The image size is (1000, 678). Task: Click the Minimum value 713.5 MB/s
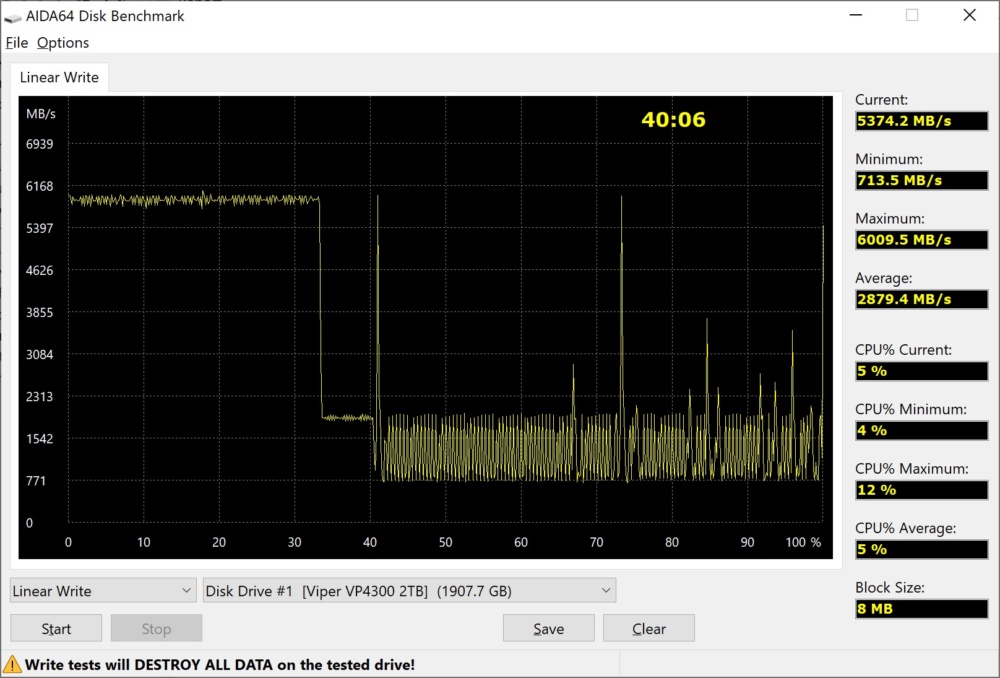pos(922,180)
